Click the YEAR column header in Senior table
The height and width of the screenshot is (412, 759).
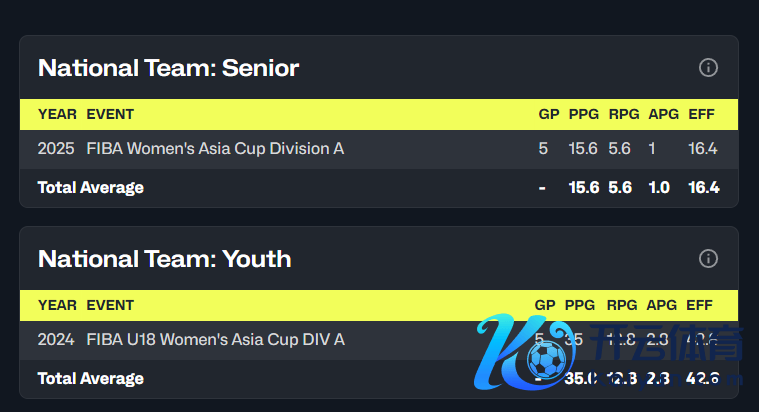tap(57, 114)
